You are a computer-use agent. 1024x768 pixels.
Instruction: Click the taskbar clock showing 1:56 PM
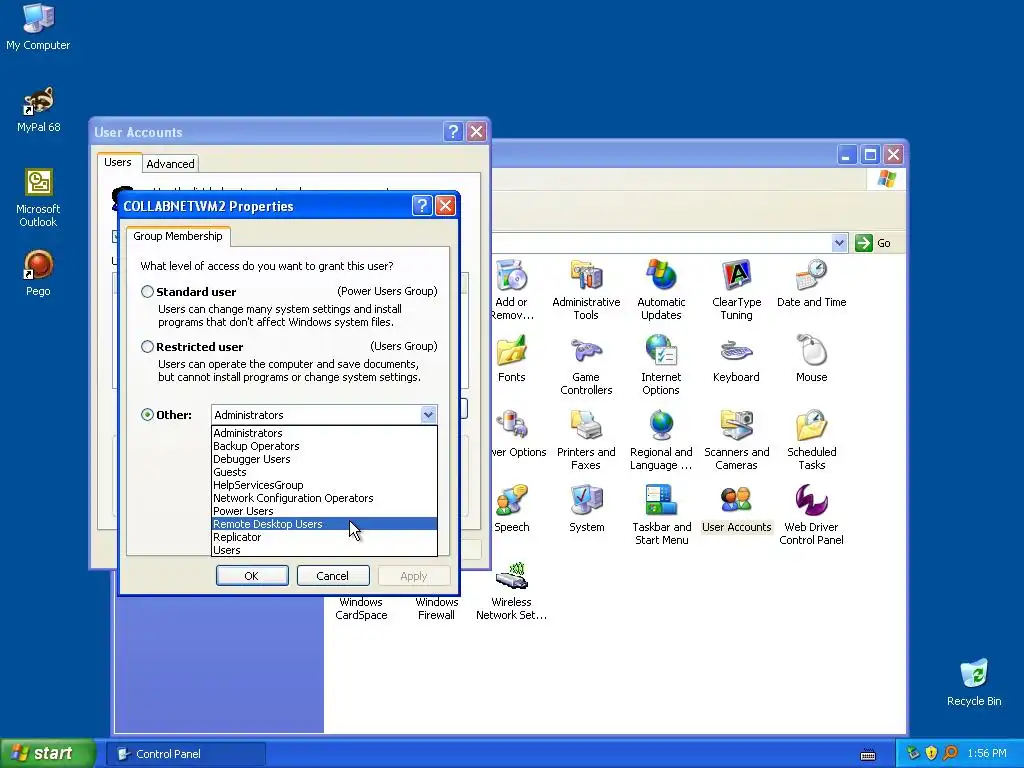pyautogui.click(x=987, y=754)
